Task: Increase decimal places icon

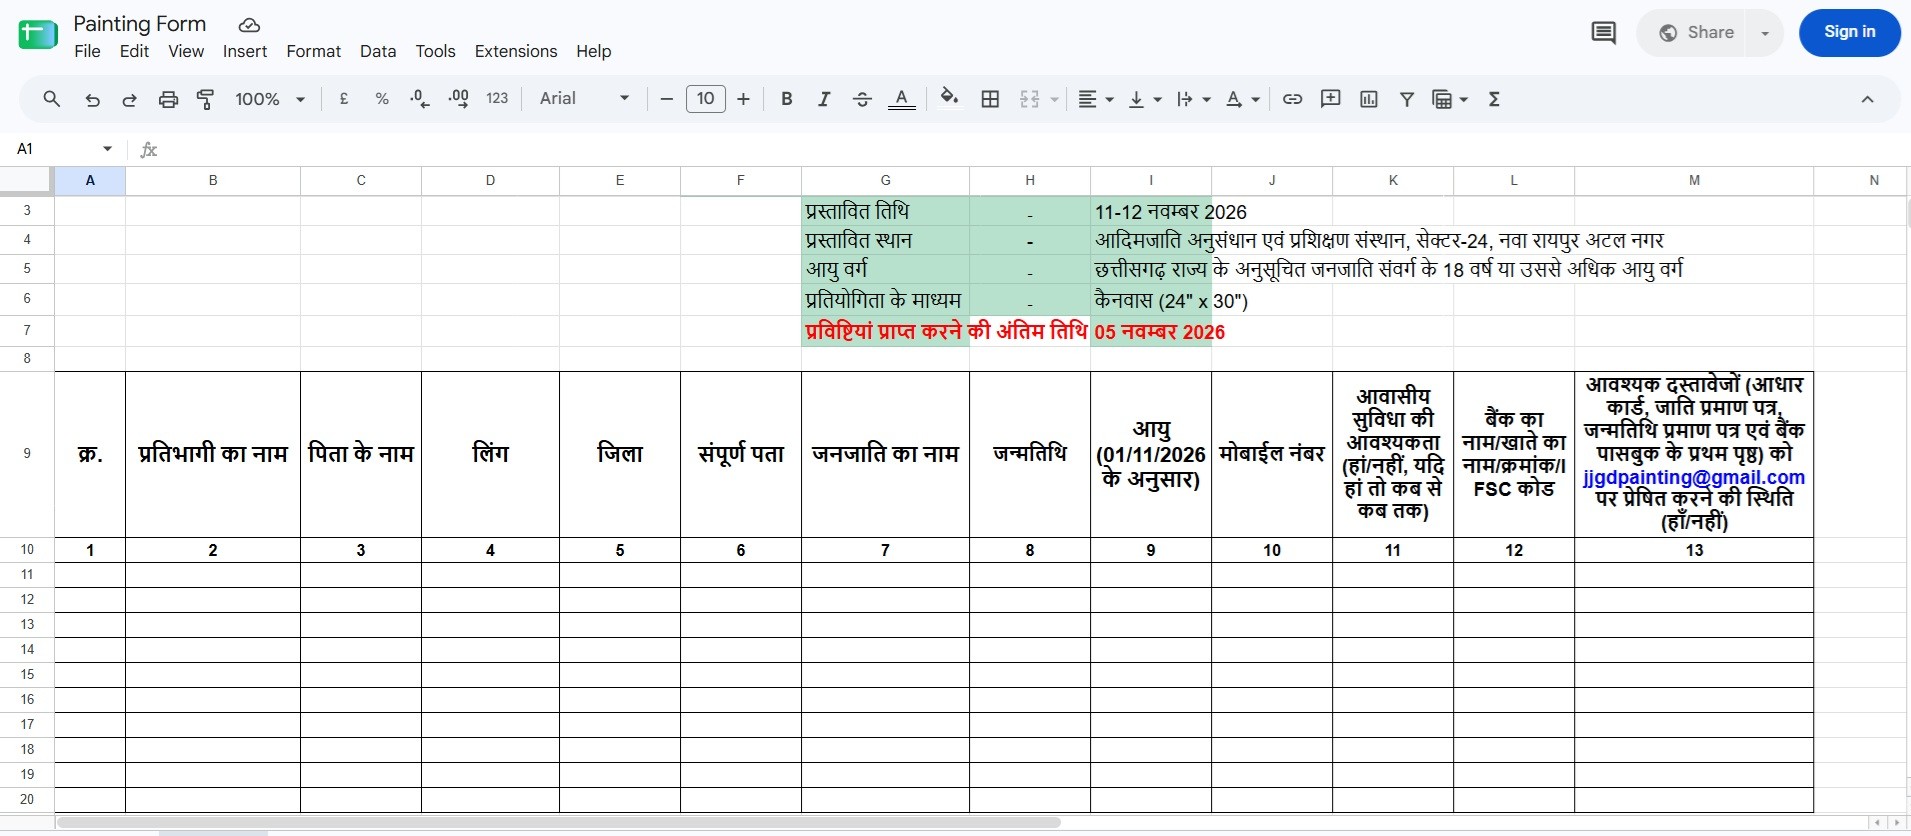Action: [x=459, y=99]
